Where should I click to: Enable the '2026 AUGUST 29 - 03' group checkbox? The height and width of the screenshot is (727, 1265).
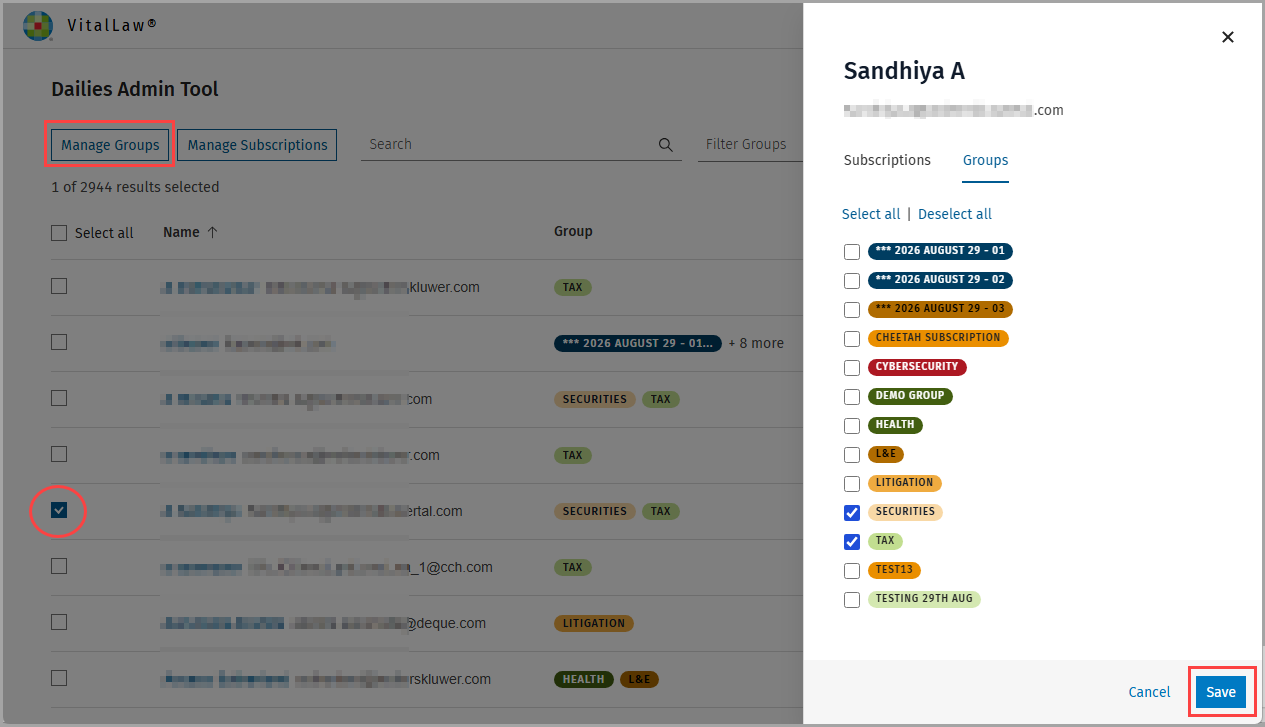click(852, 310)
